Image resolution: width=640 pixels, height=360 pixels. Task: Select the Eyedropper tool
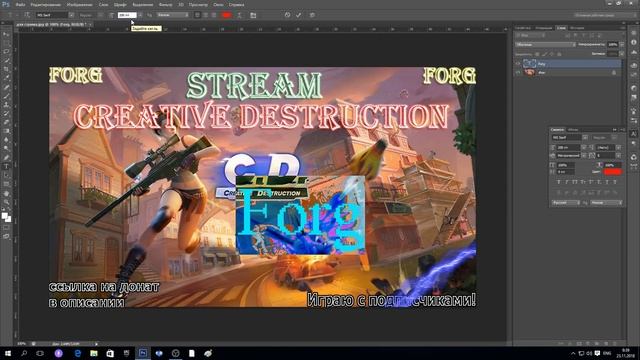tap(6, 78)
